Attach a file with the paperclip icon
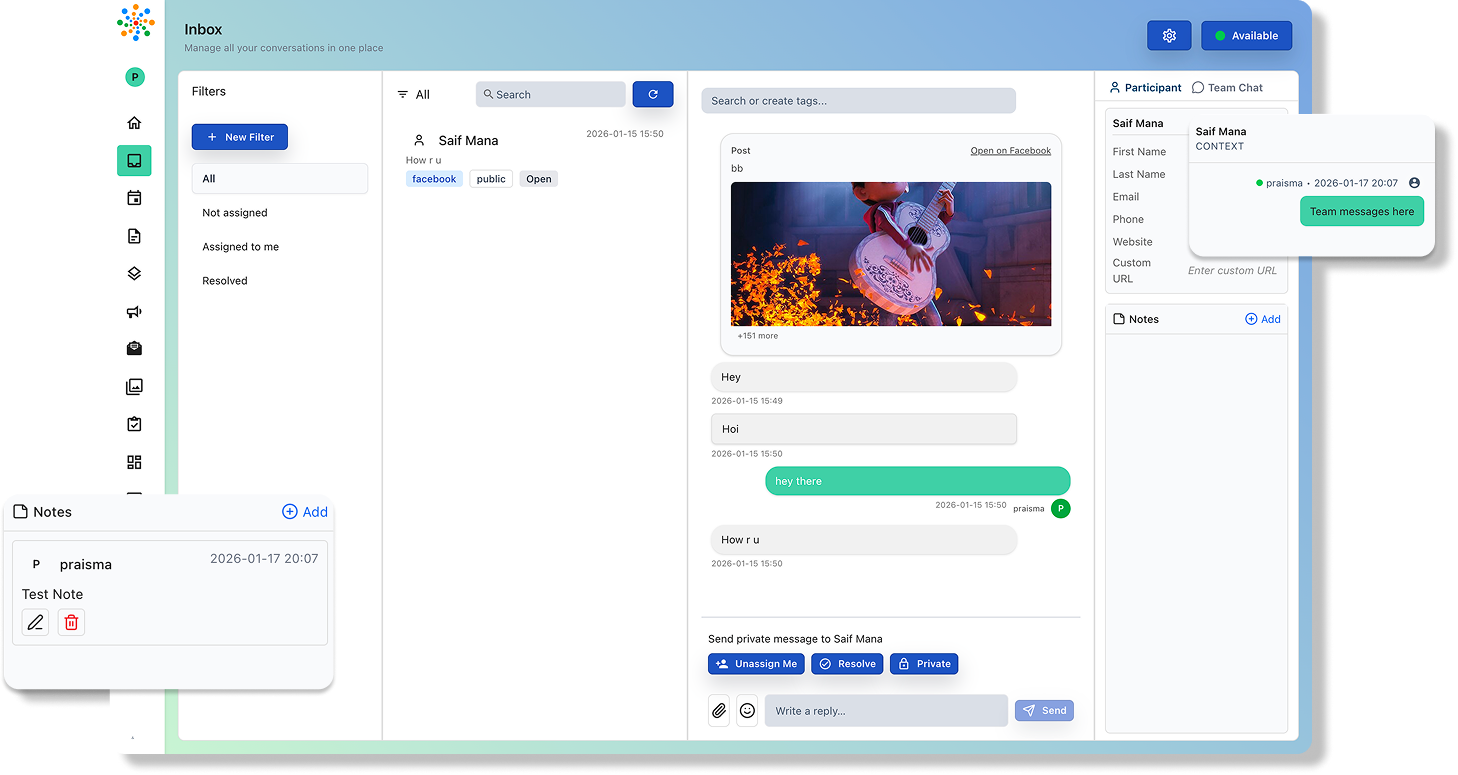 719,710
